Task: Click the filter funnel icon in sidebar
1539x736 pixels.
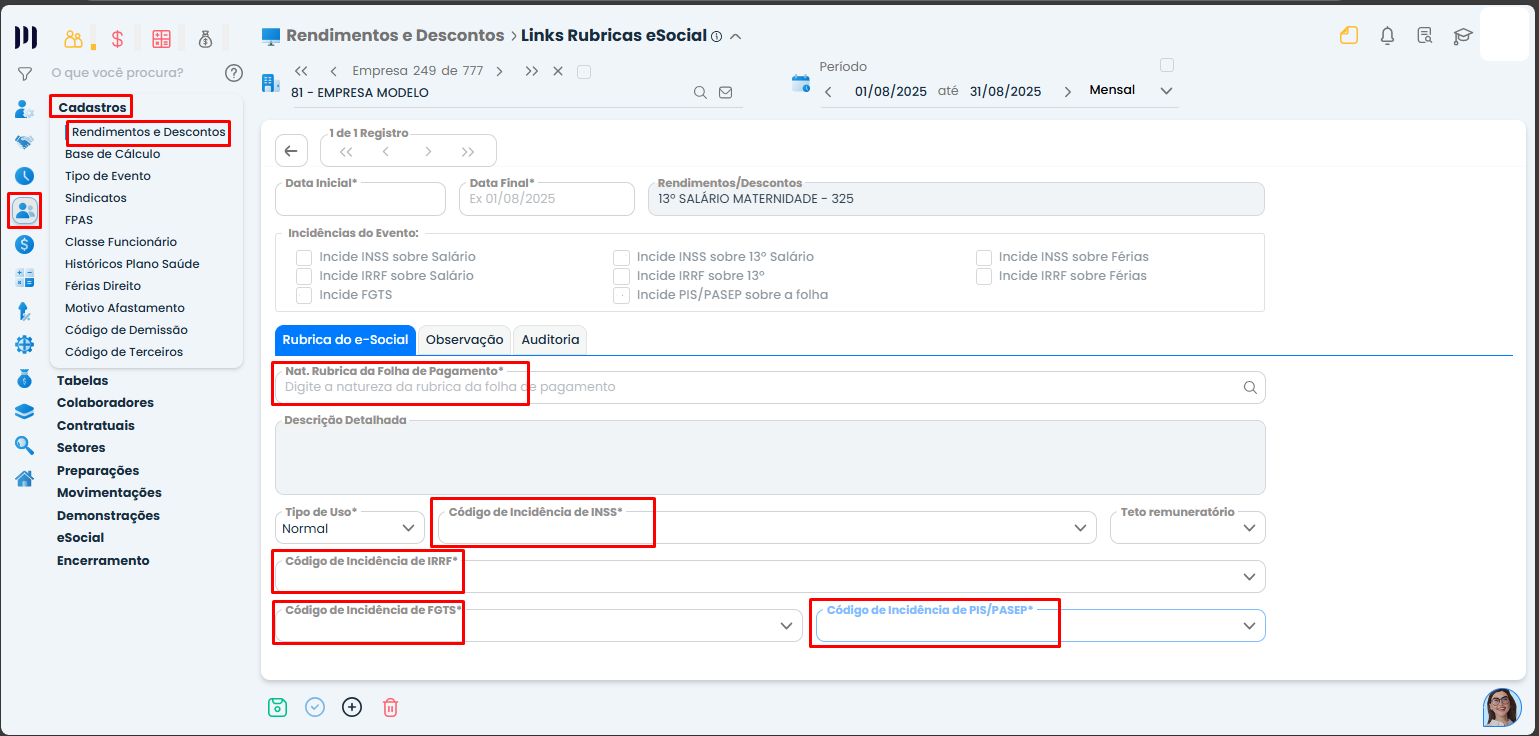Action: [25, 73]
